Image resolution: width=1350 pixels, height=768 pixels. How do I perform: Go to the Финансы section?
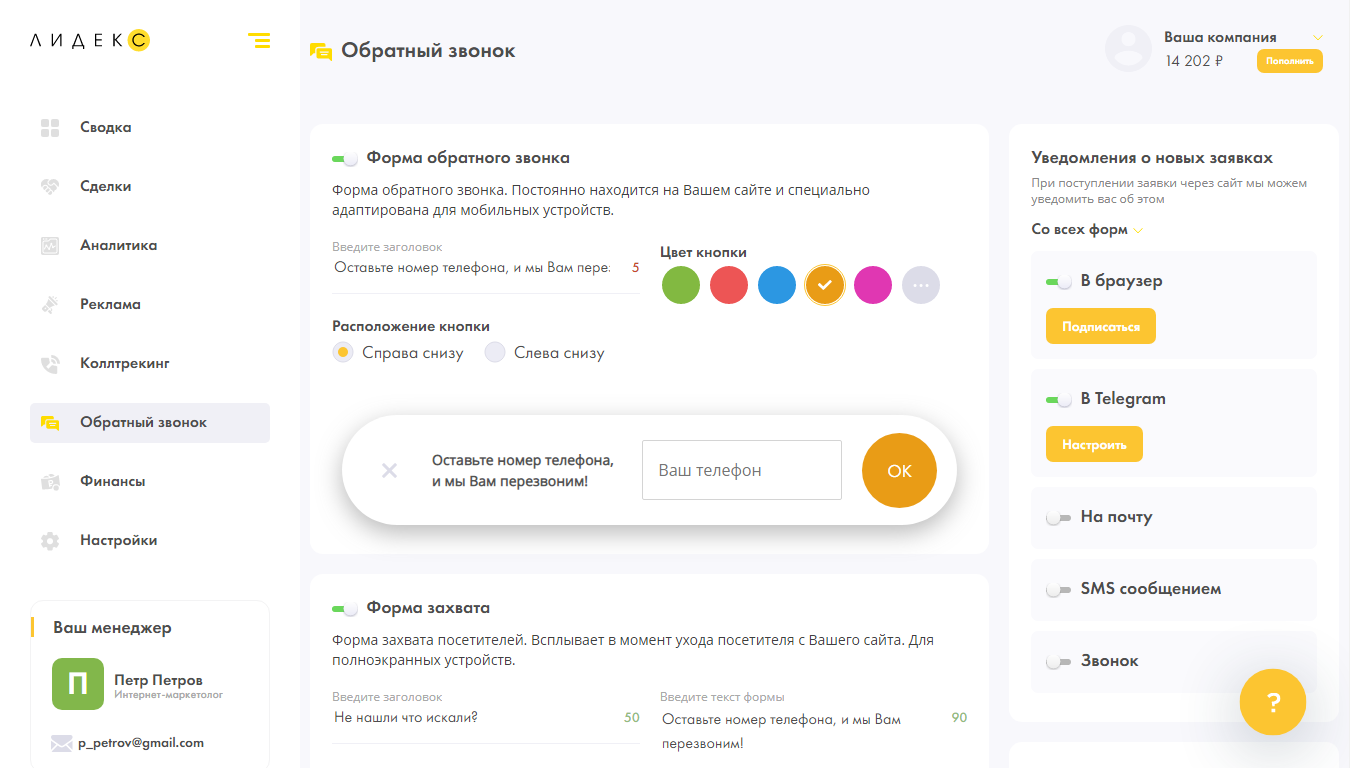tap(113, 482)
